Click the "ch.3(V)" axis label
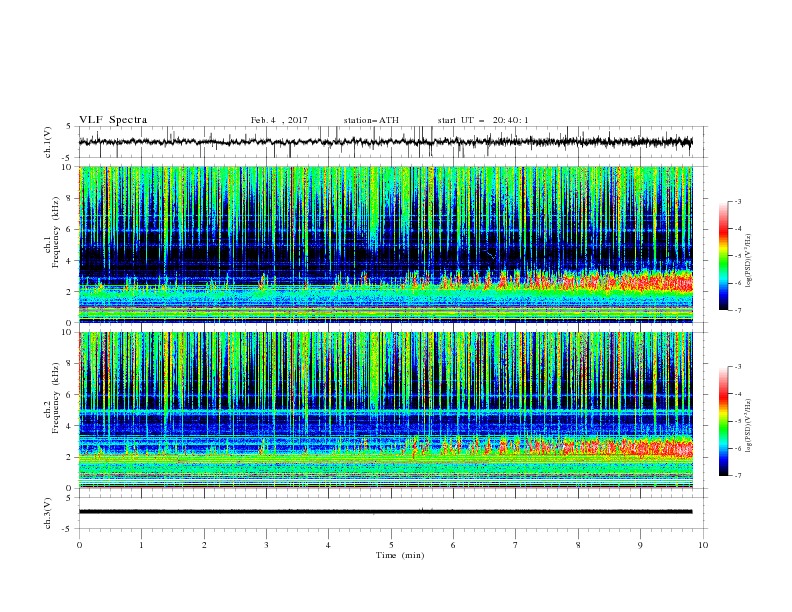This screenshot has height=612, width=792. [x=48, y=513]
